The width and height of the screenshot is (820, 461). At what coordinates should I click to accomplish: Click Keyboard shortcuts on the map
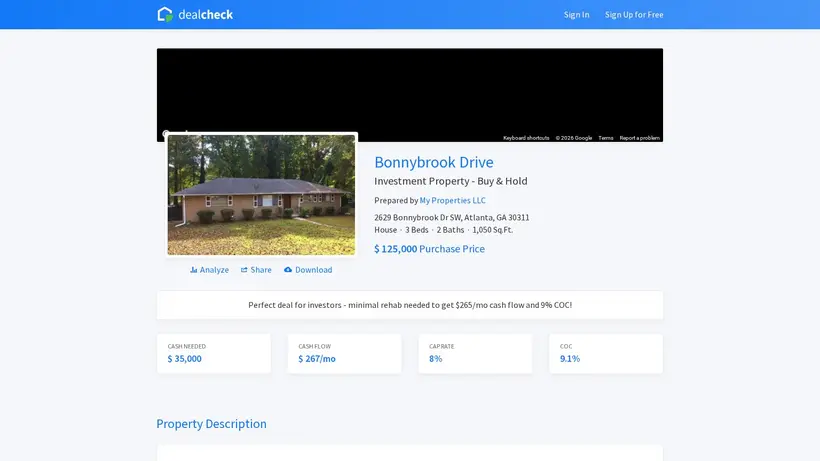click(526, 138)
